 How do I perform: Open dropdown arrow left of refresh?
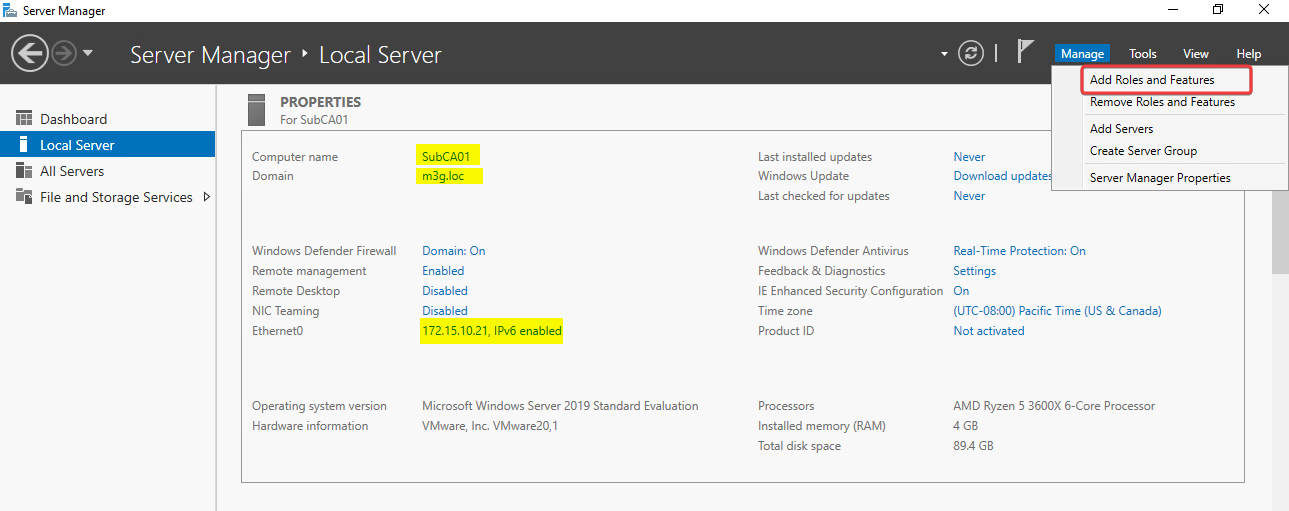coord(944,54)
